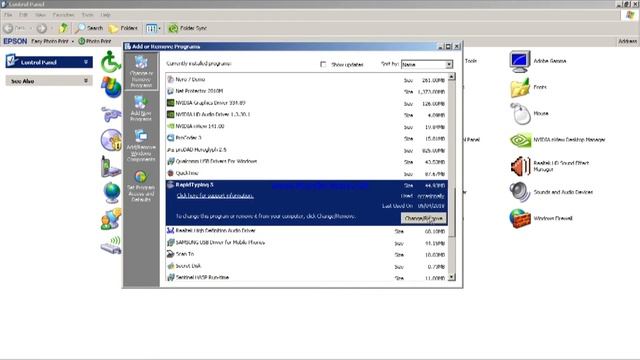Select Sentinel HASP Runtime entry icon
The width and height of the screenshot is (640, 360).
(171, 277)
